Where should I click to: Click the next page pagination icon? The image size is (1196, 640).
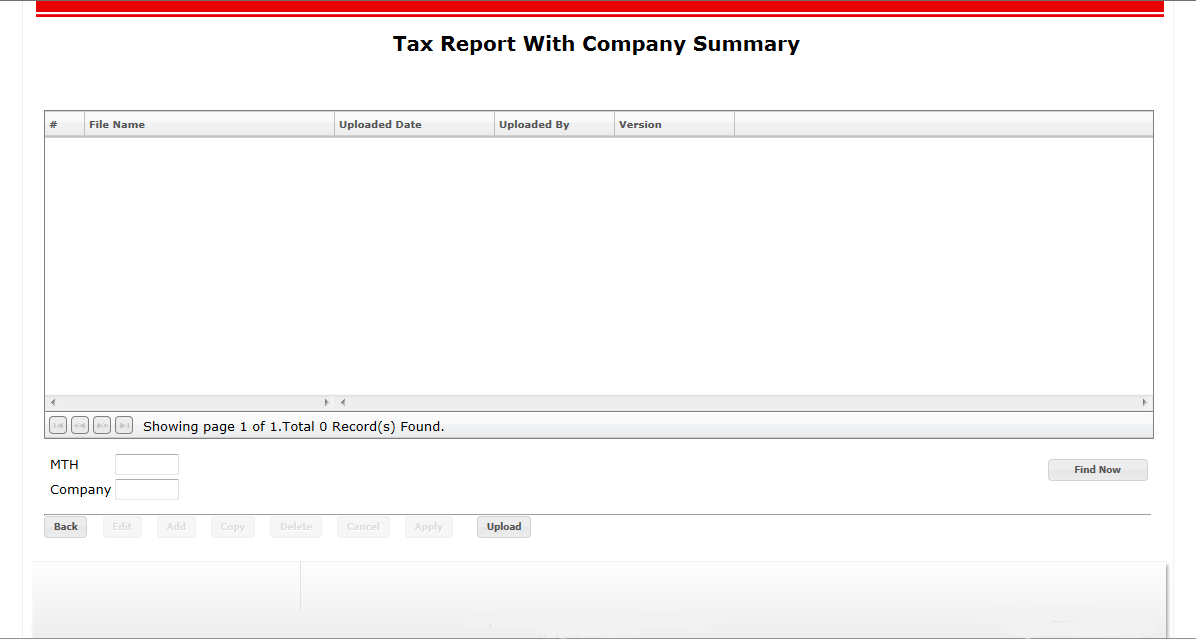point(102,426)
